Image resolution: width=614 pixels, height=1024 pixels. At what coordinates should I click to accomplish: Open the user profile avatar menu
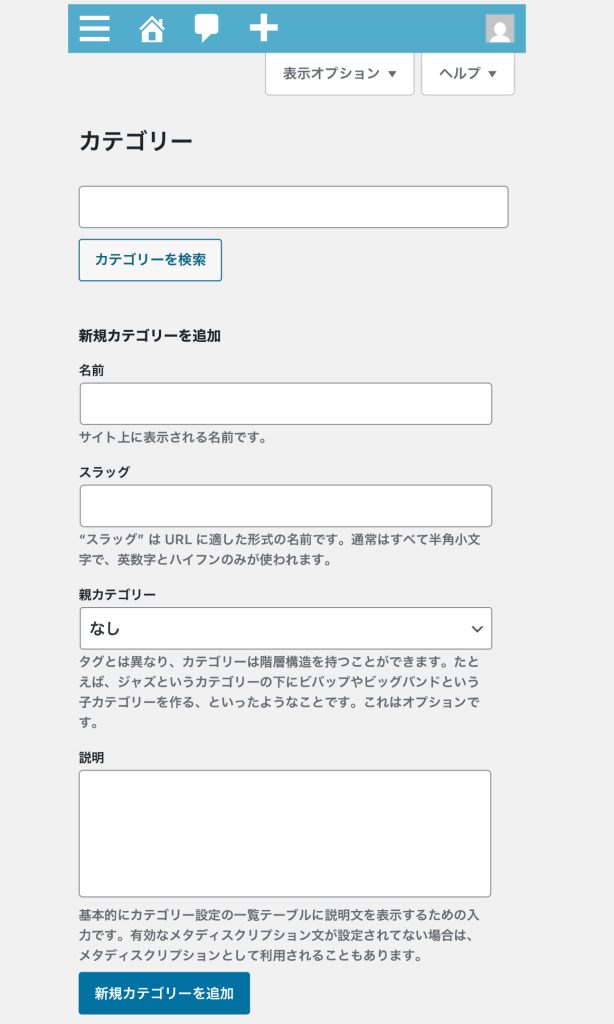tap(499, 28)
